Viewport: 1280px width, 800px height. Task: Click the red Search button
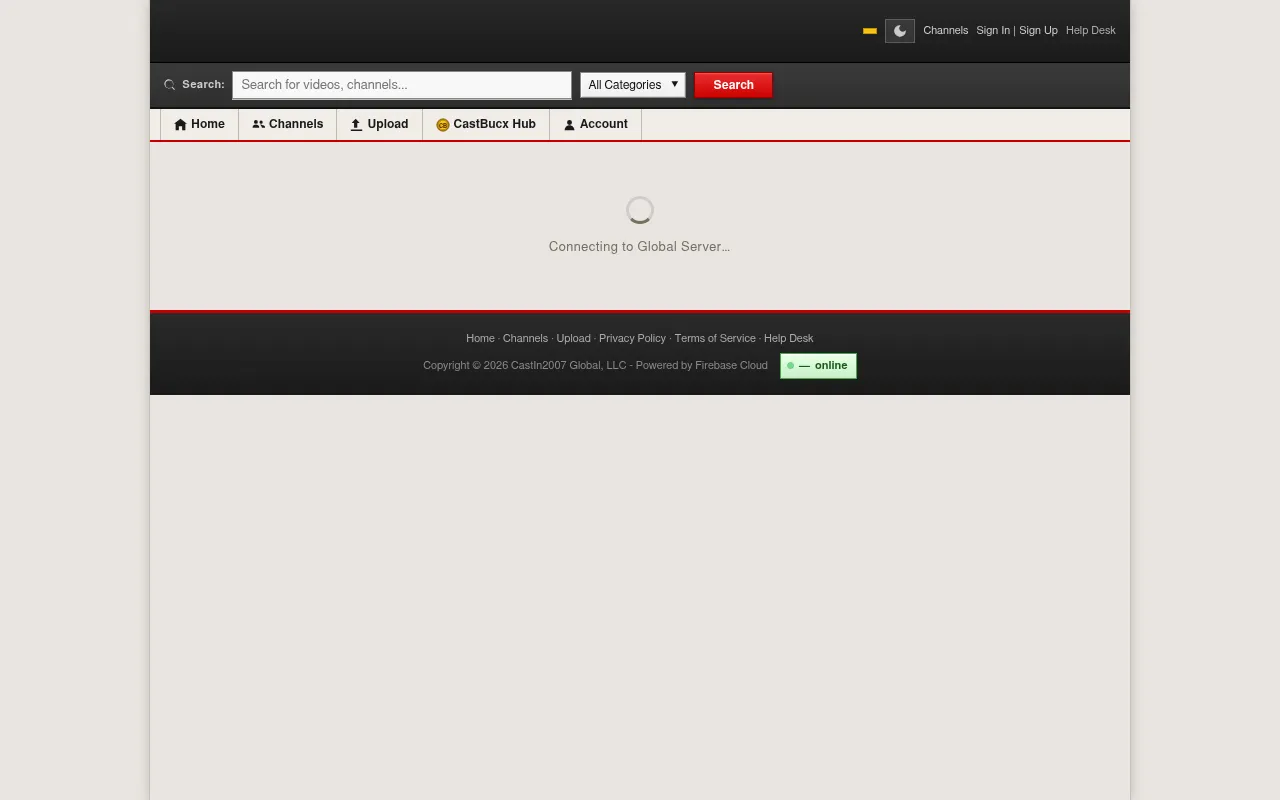733,85
